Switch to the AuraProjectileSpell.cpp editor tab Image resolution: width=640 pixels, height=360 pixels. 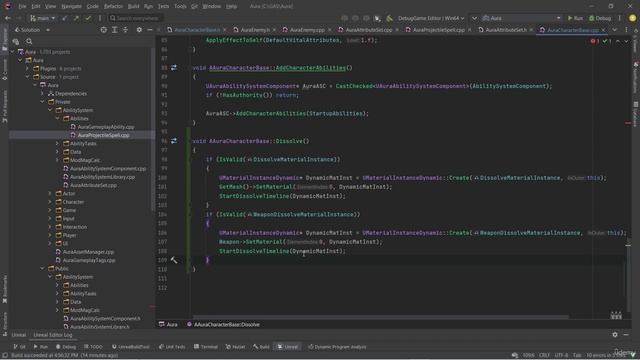click(438, 30)
